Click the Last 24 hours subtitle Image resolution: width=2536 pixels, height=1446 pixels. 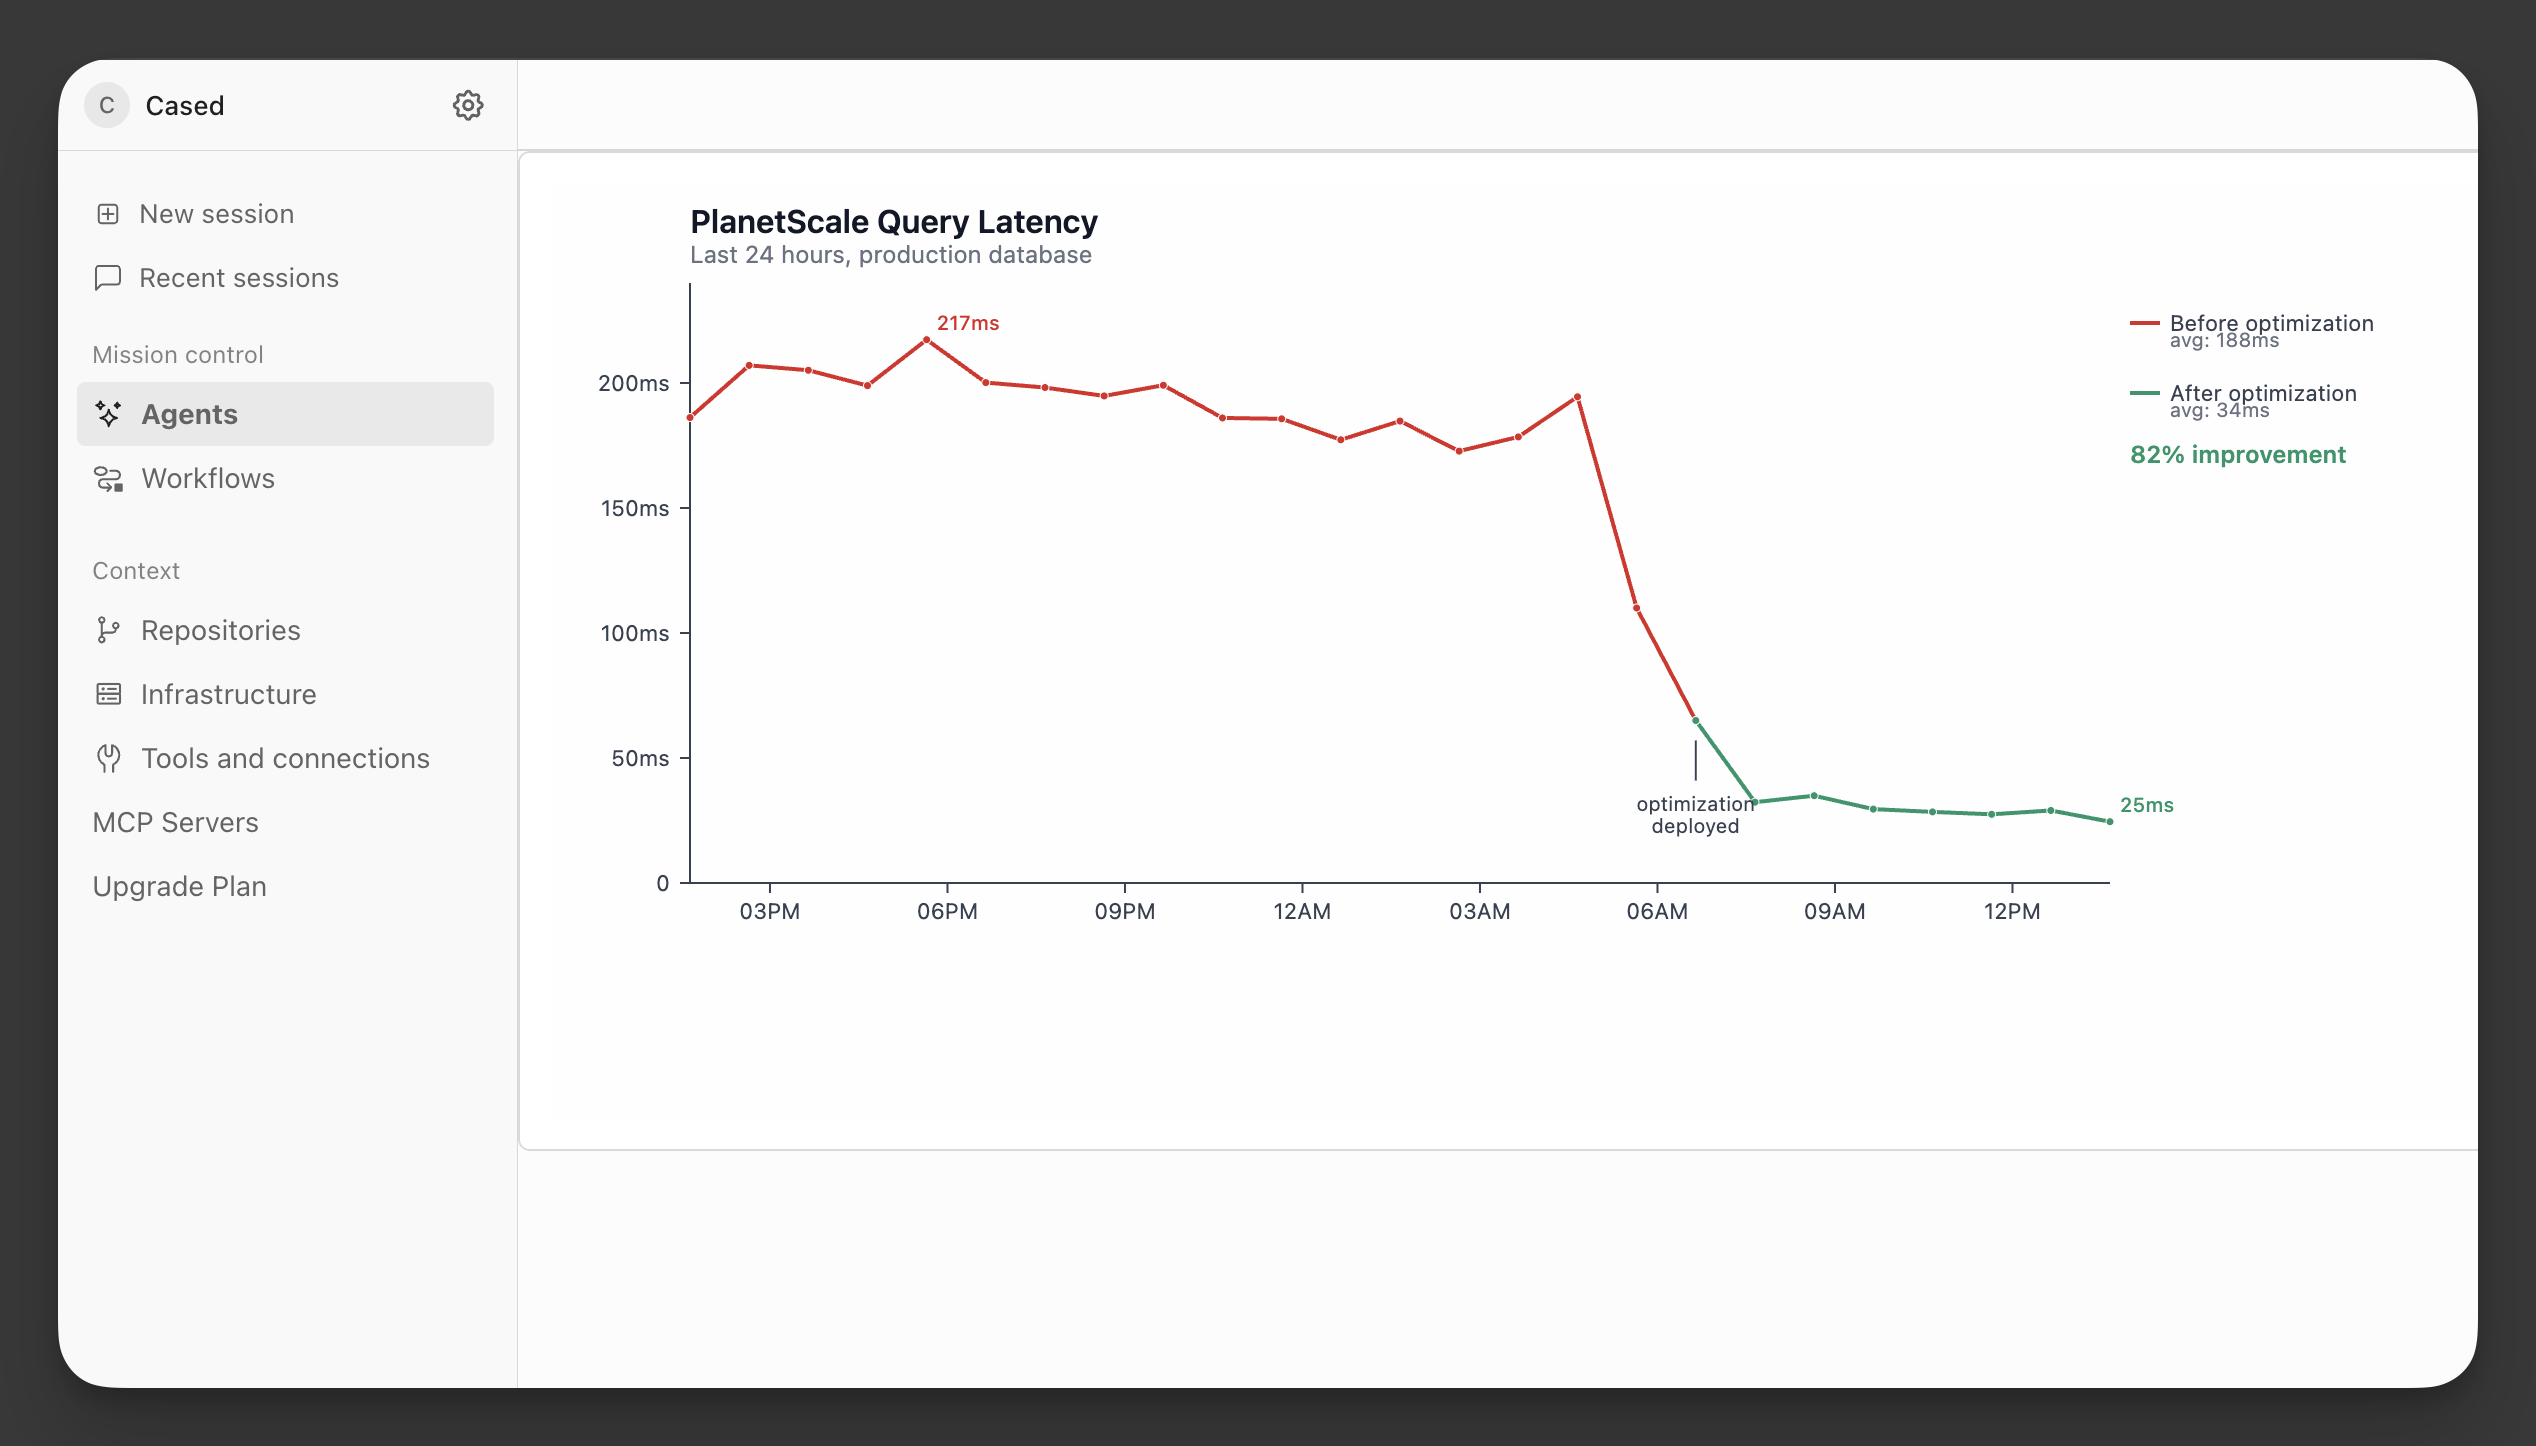891,255
